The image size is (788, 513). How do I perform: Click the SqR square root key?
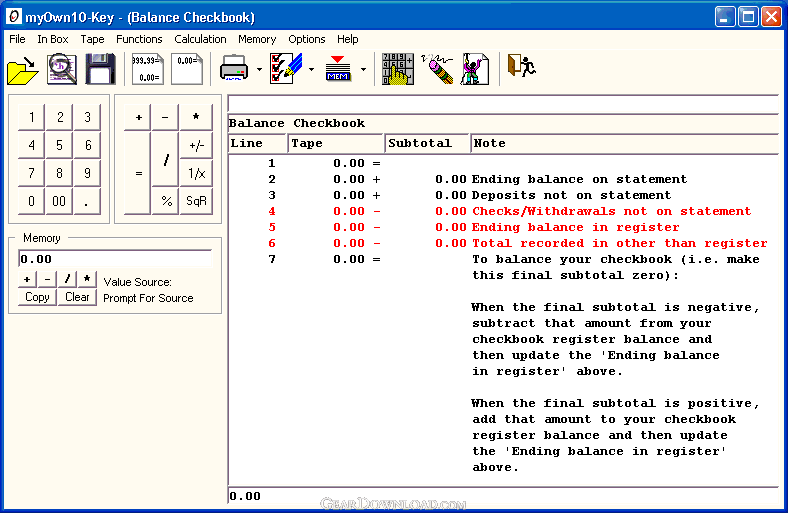pos(196,201)
